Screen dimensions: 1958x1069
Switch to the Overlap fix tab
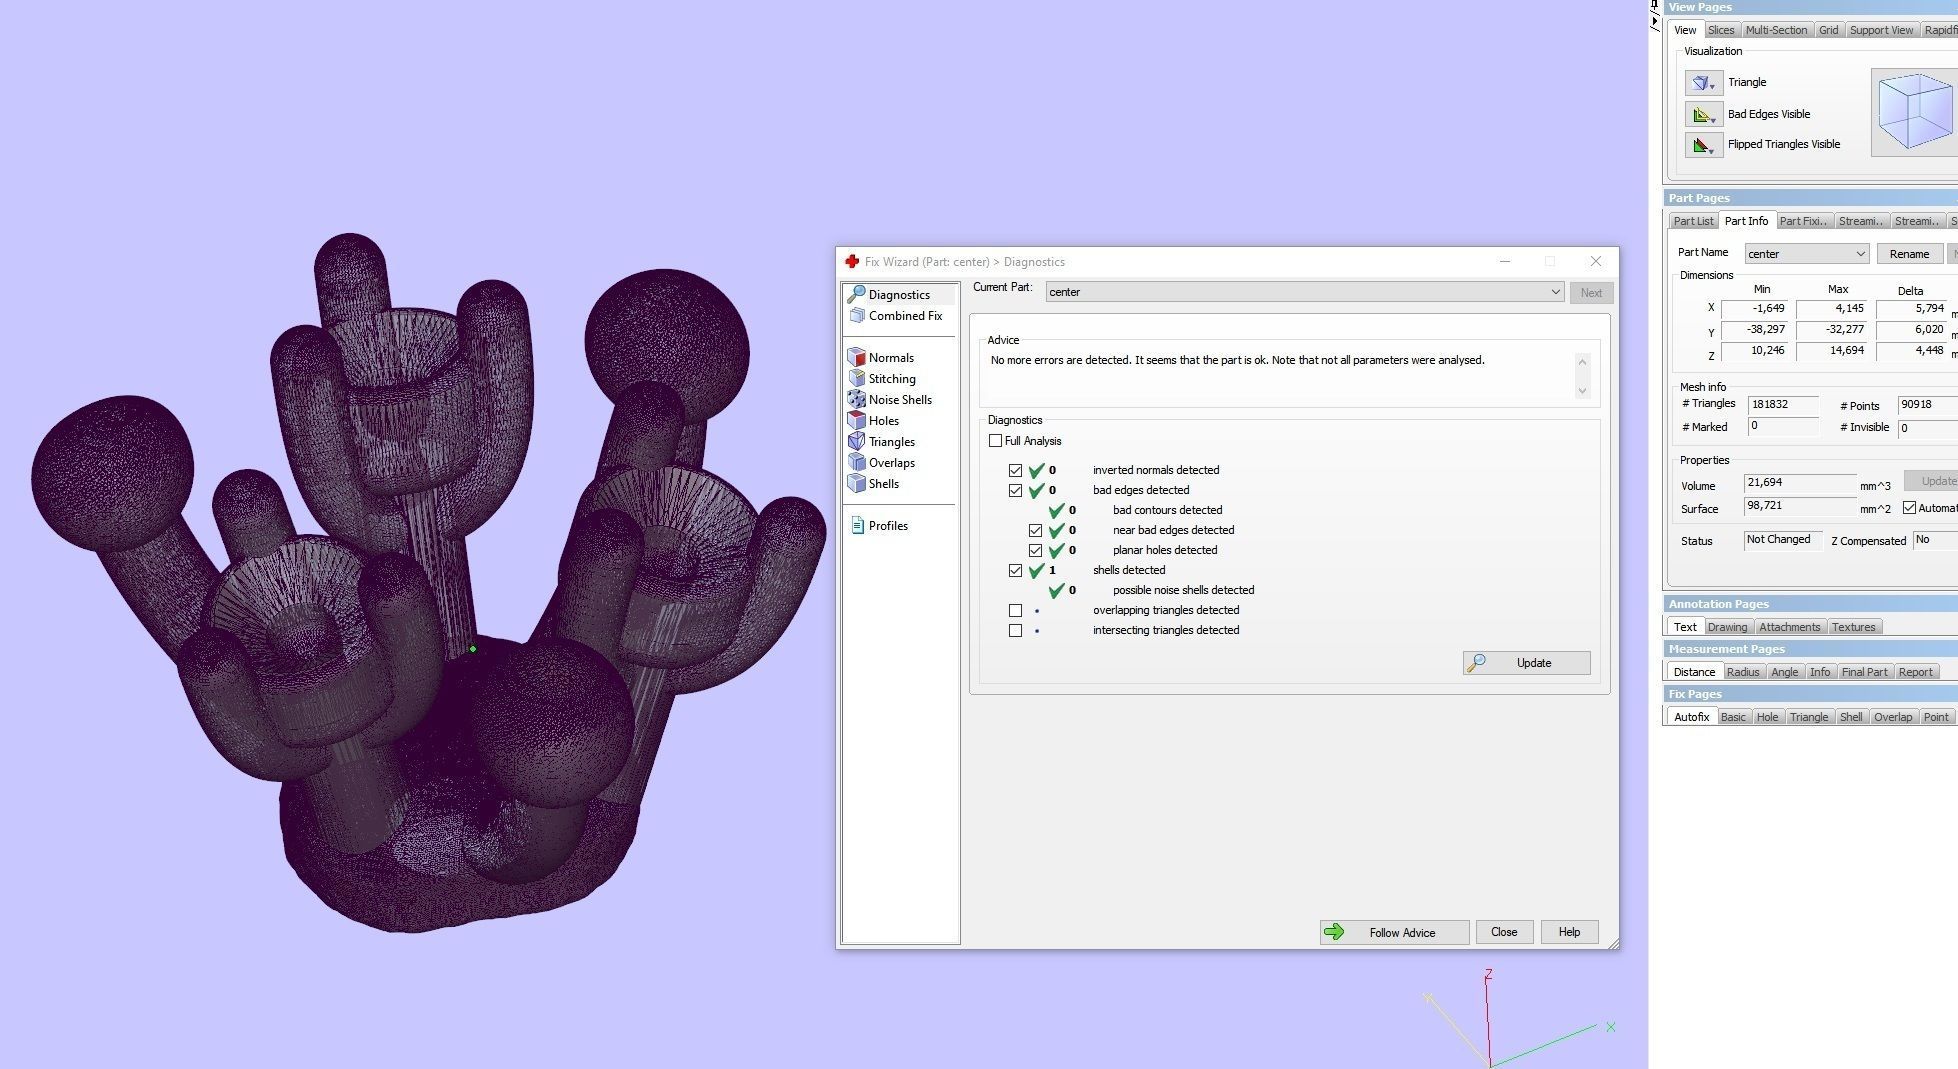tap(1892, 717)
